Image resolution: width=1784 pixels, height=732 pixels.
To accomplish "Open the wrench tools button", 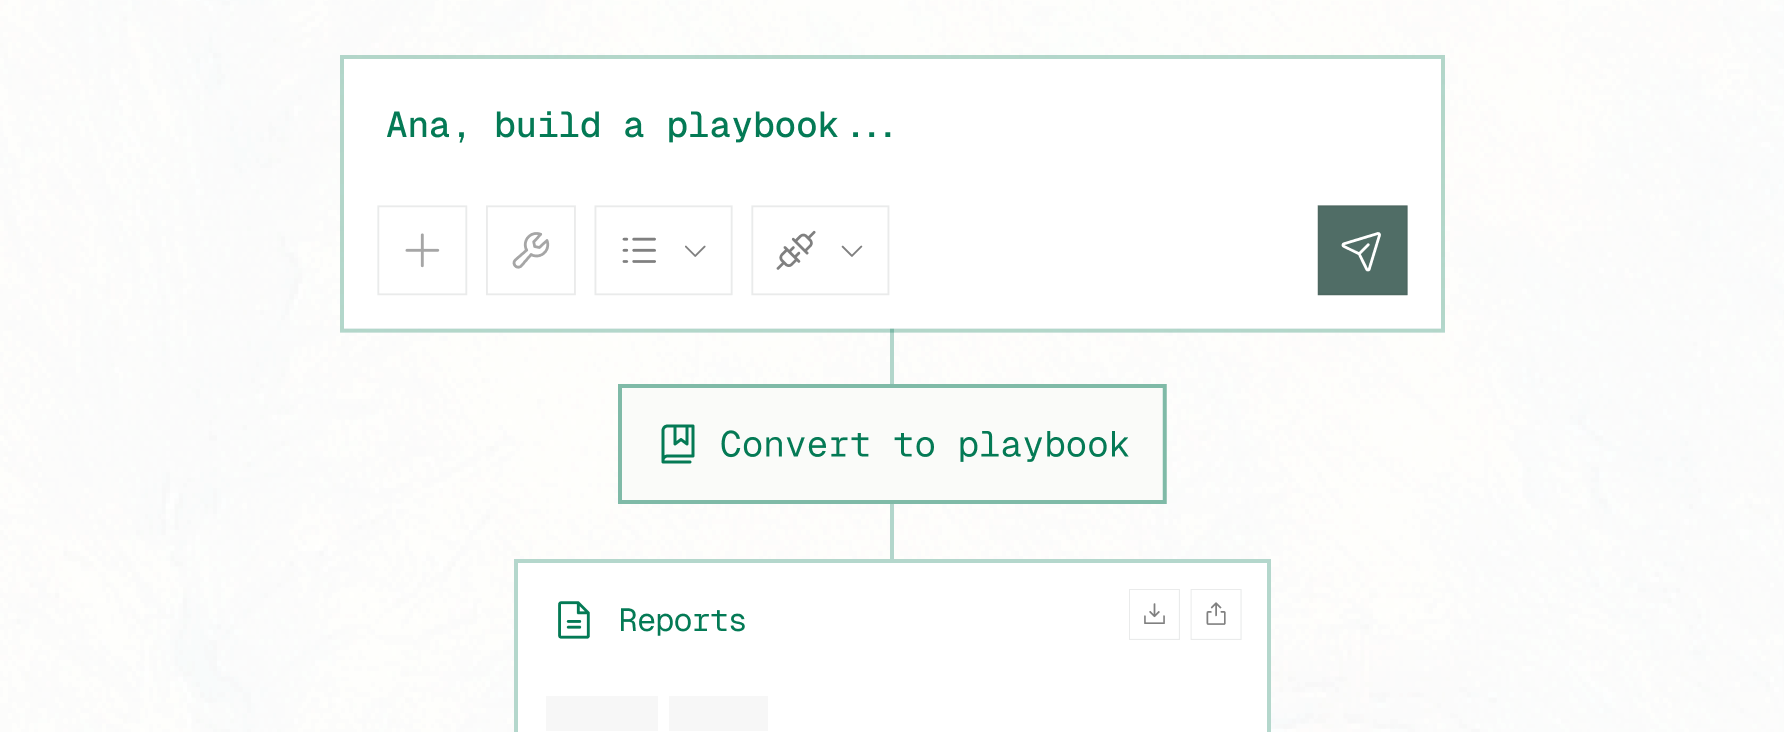I will click(x=531, y=250).
